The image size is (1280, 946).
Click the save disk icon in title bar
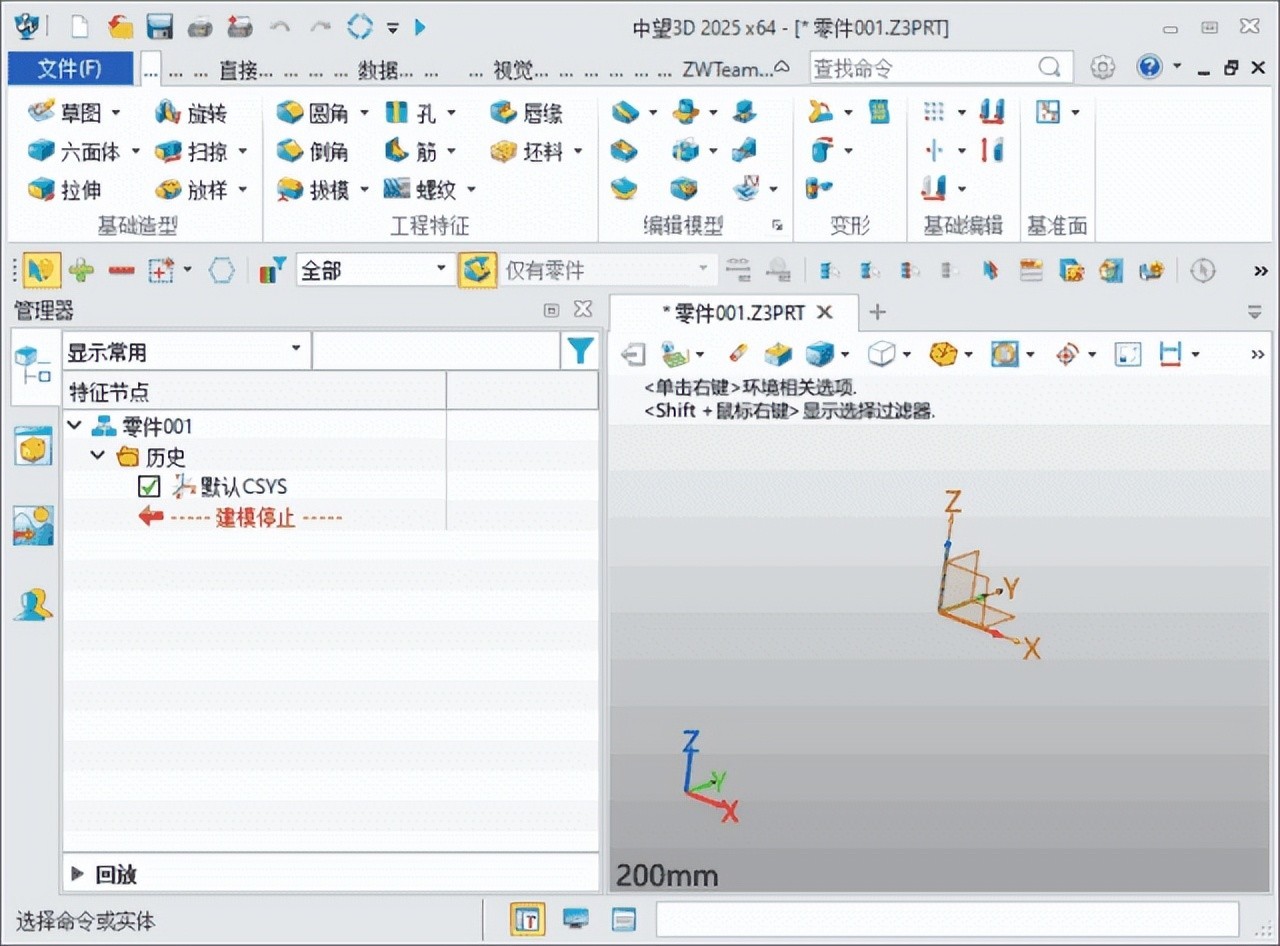click(159, 27)
